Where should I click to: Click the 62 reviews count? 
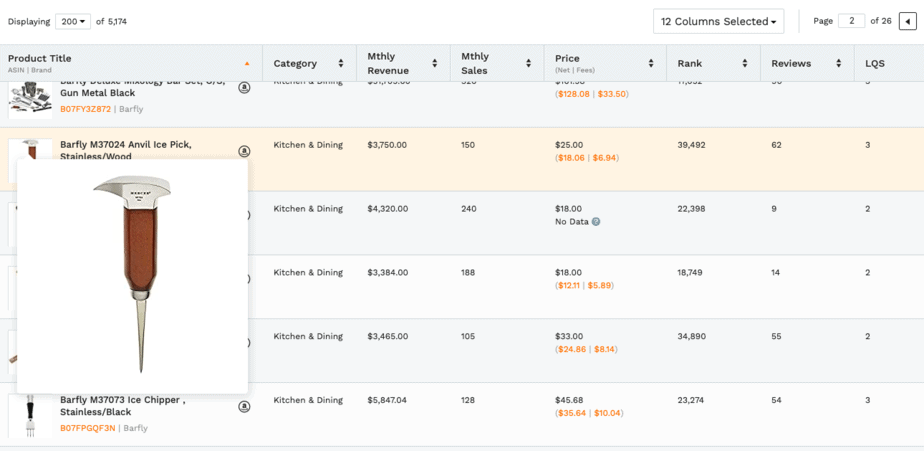point(776,145)
